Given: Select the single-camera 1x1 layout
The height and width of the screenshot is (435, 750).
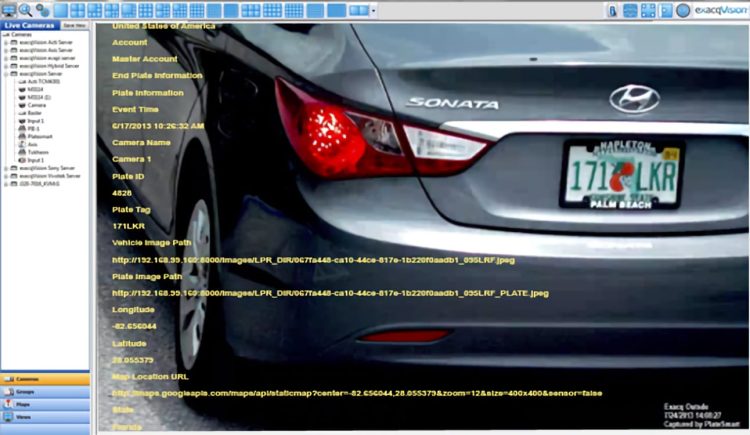Looking at the screenshot, I should (60, 10).
